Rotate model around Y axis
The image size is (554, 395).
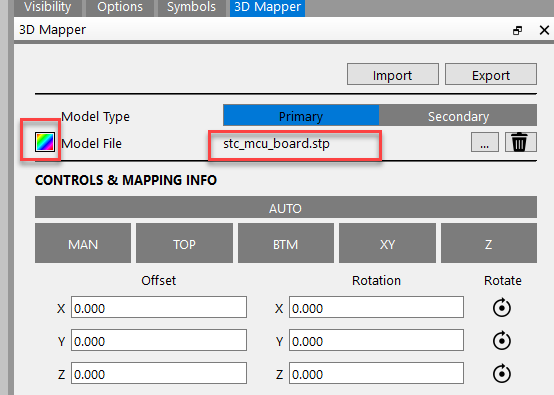pos(502,341)
